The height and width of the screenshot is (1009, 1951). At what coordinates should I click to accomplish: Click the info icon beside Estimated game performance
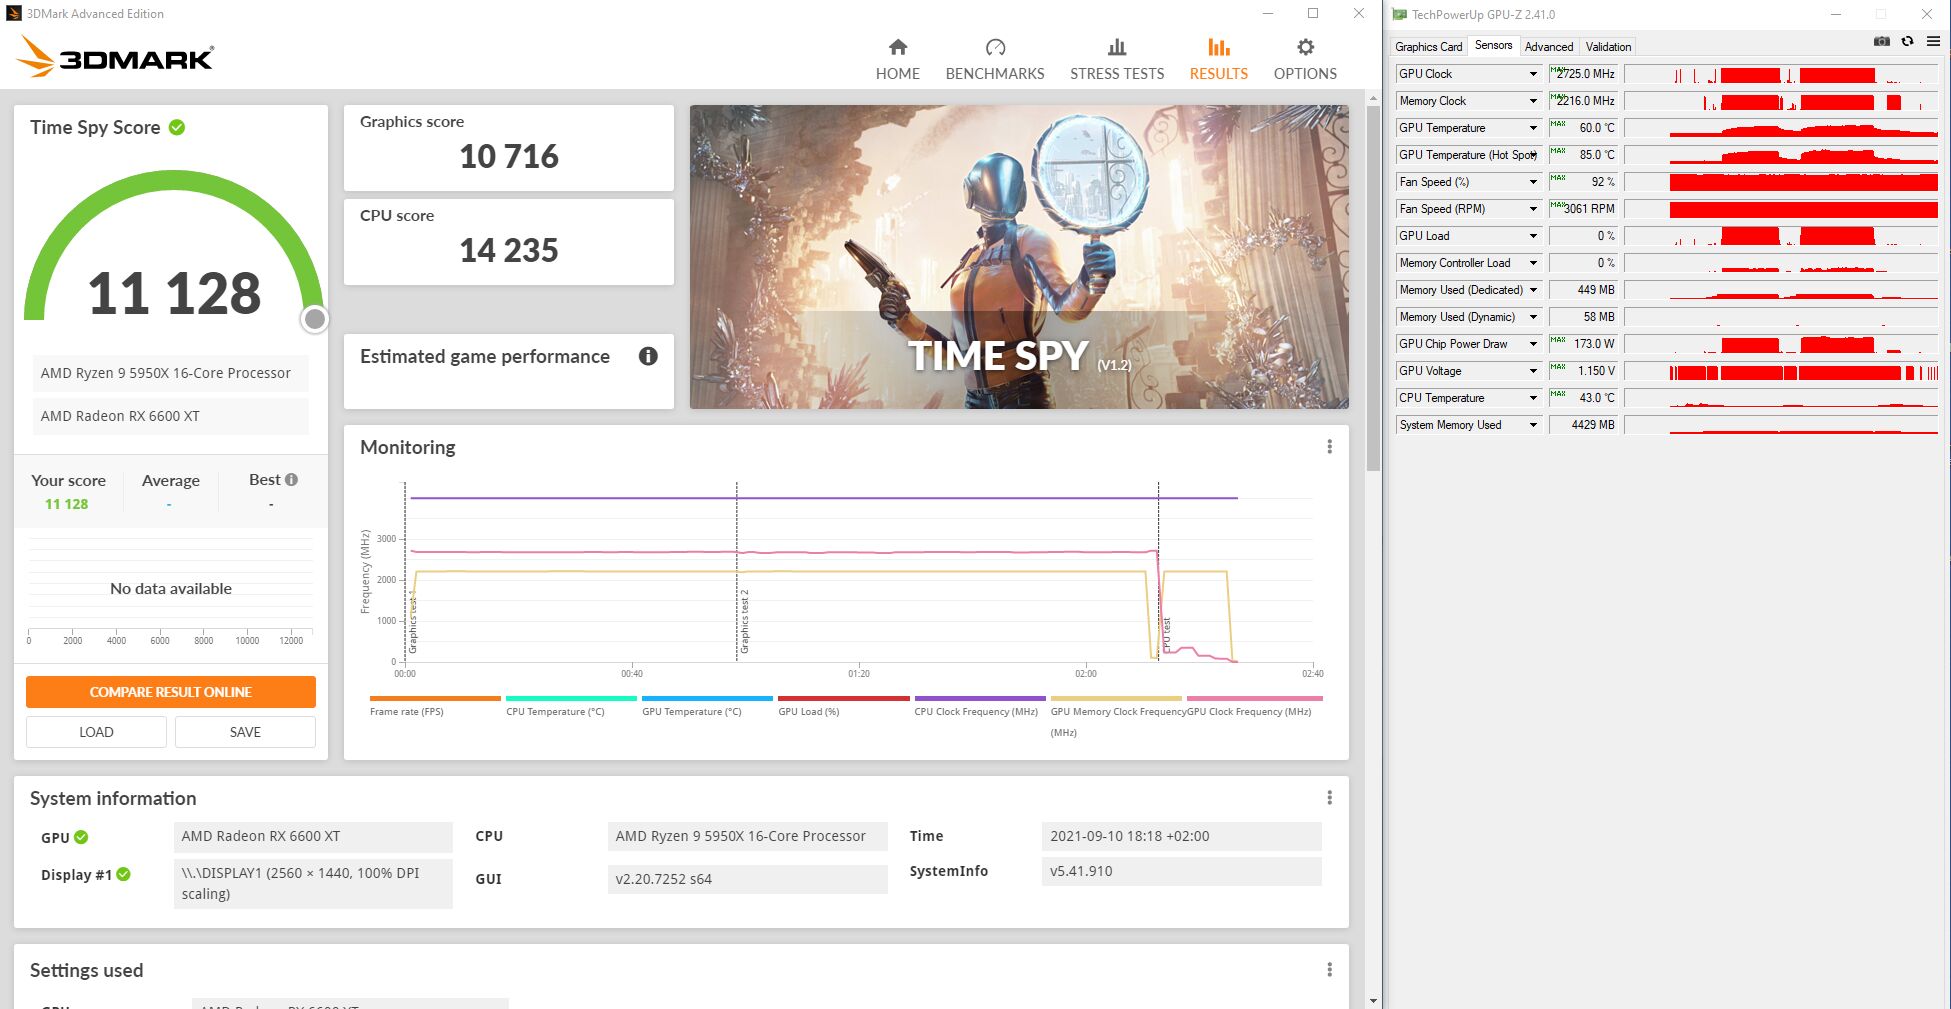tap(648, 356)
